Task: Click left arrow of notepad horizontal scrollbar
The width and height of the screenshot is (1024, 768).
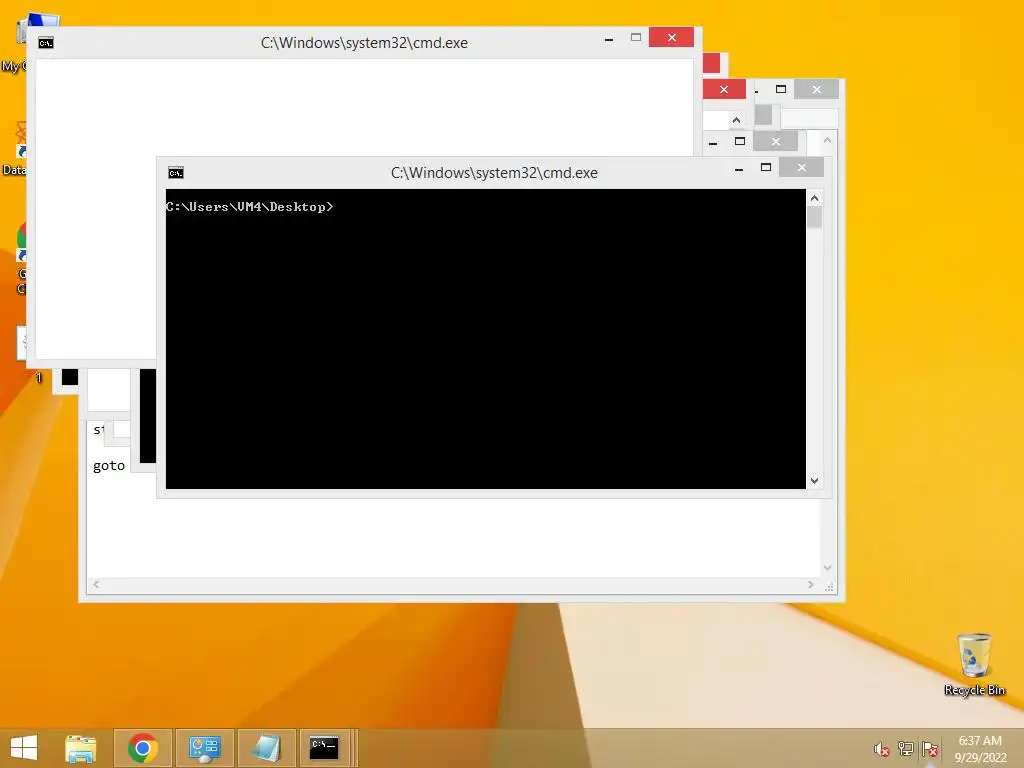Action: [x=96, y=584]
